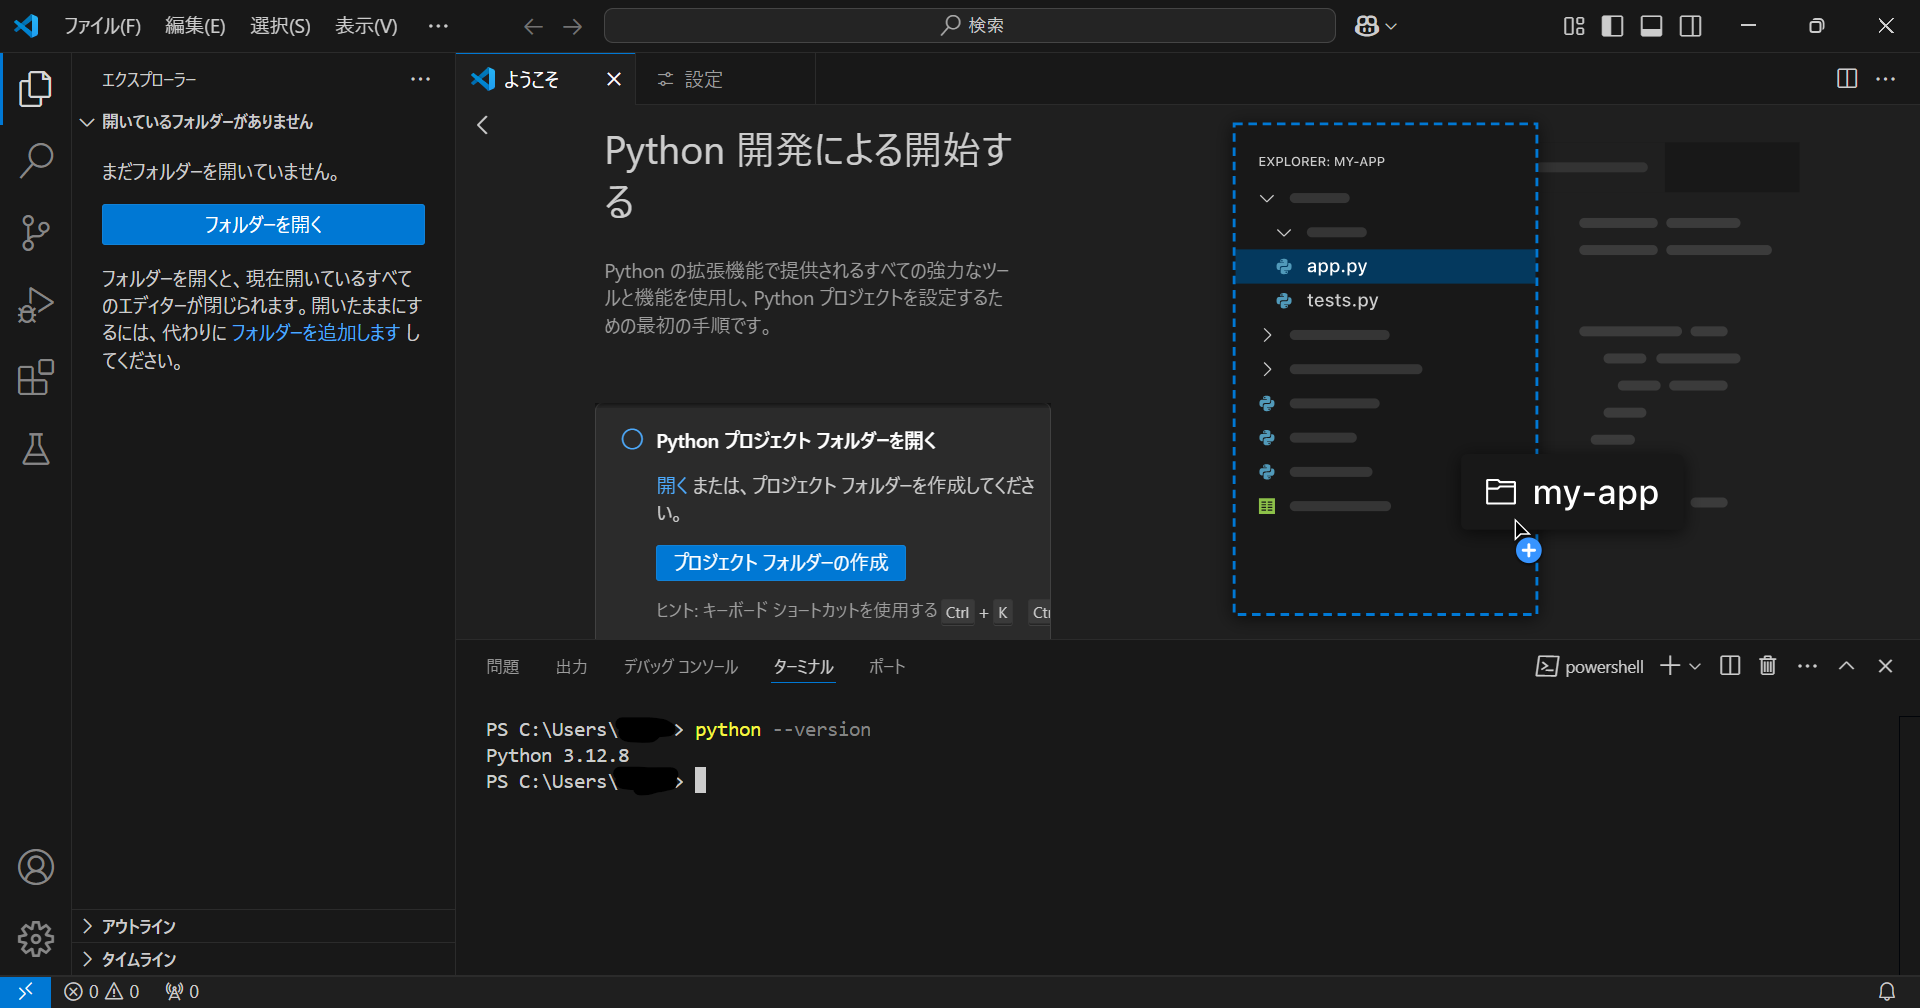Screen dimensions: 1920x1008
Task: Expand the Outline section
Action: click(x=264, y=926)
